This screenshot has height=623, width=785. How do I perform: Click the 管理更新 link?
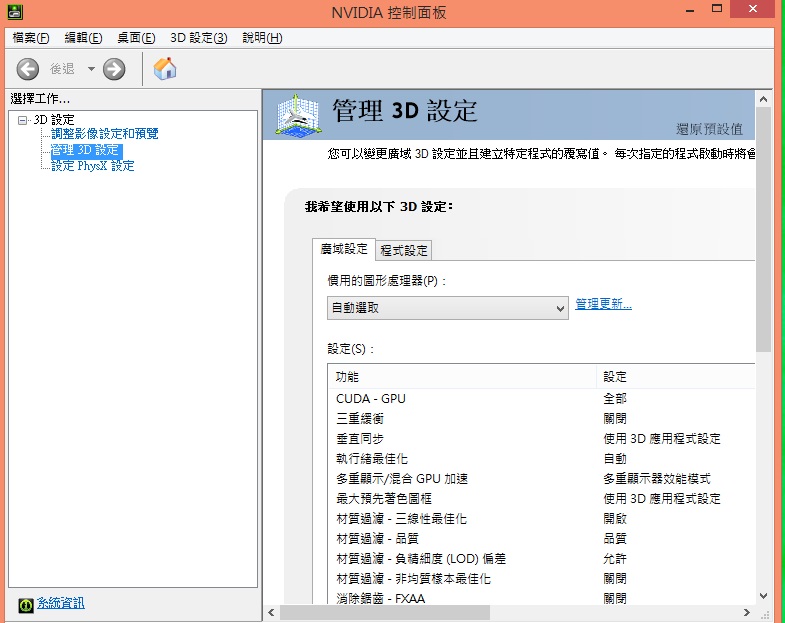coord(603,304)
